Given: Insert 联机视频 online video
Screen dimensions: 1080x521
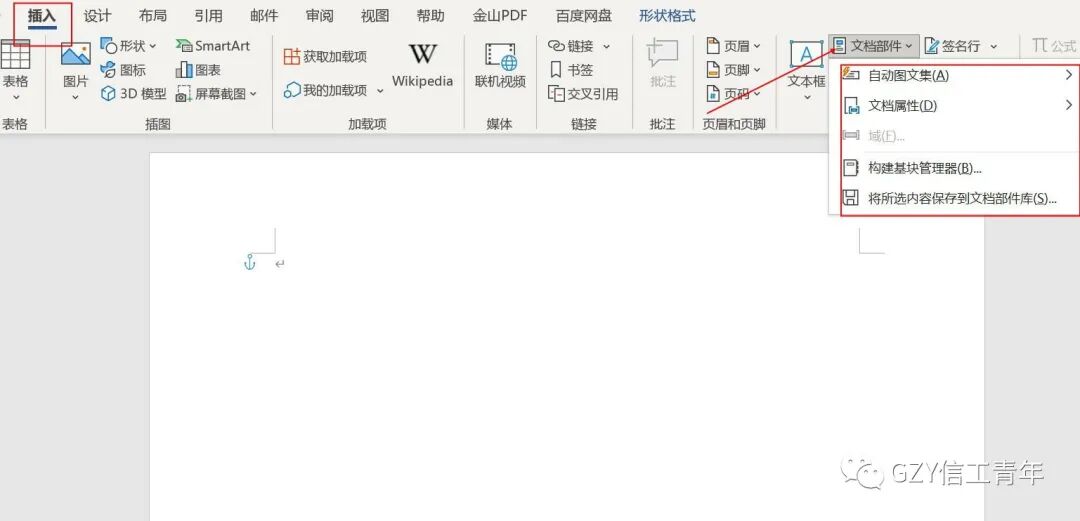Looking at the screenshot, I should click(500, 65).
